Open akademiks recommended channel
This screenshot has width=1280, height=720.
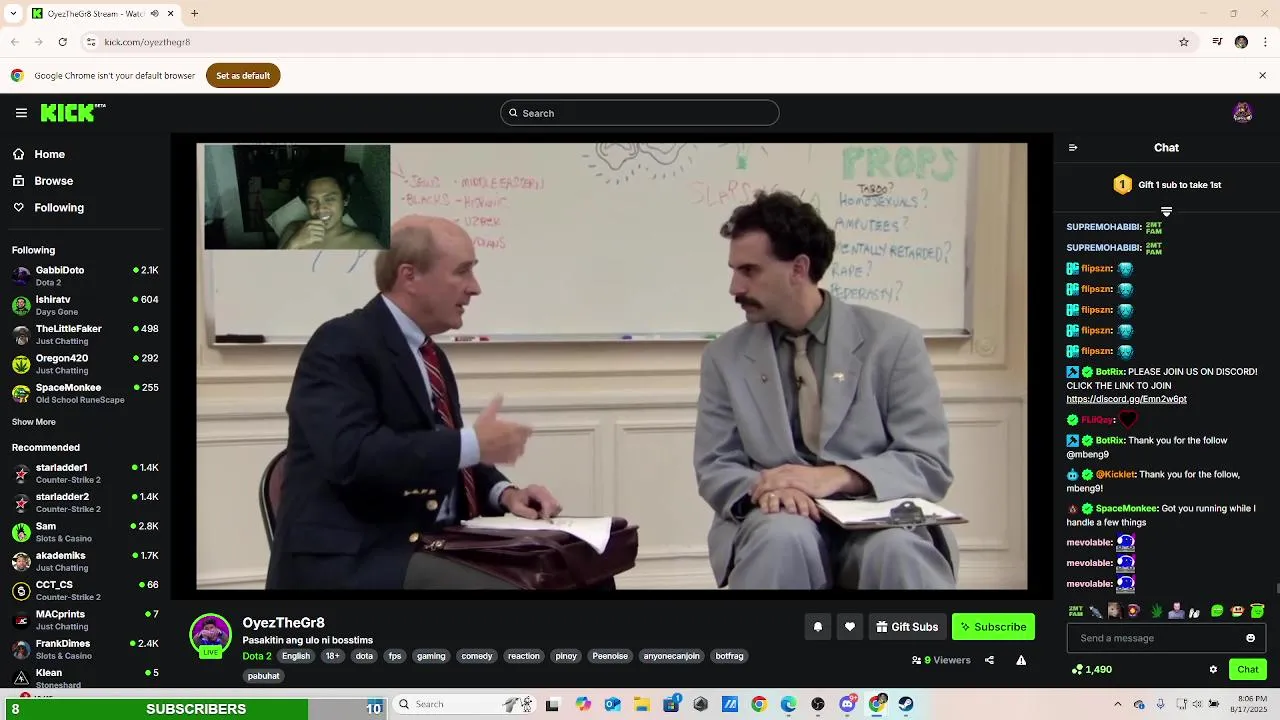[x=85, y=561]
